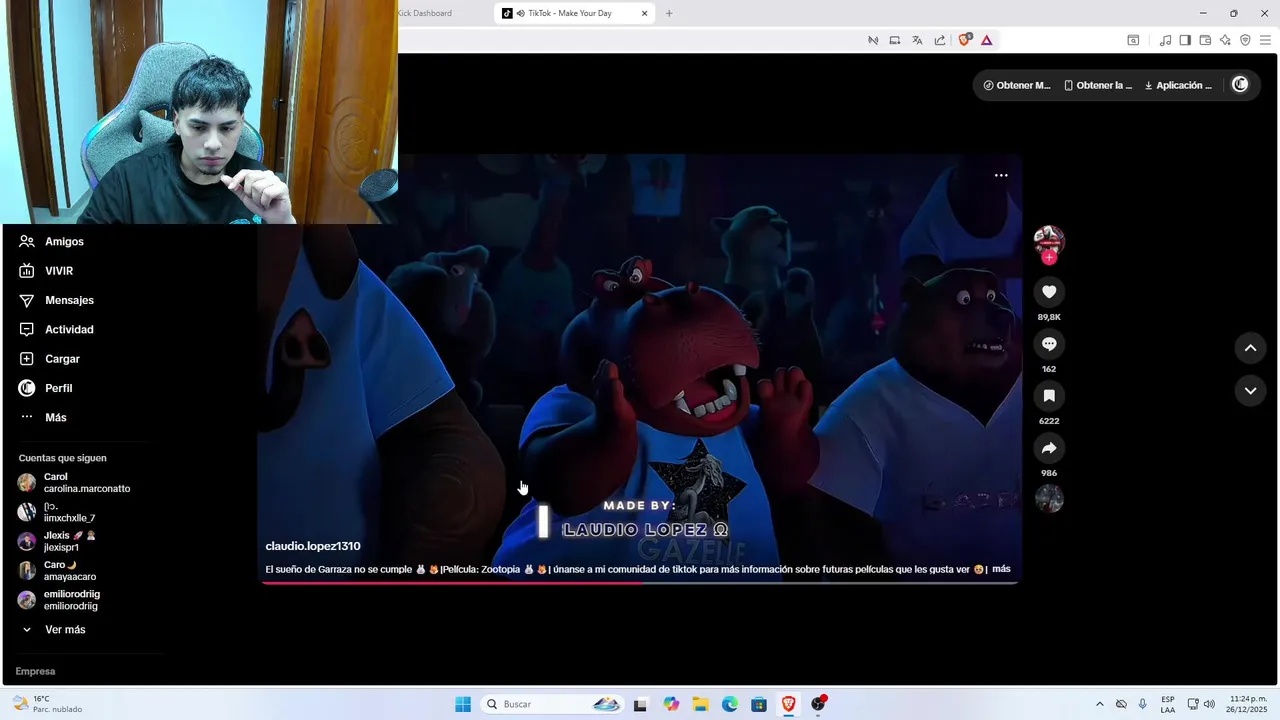Screen dimensions: 1280x720
Task: Like the video with the heart icon
Action: (1049, 292)
